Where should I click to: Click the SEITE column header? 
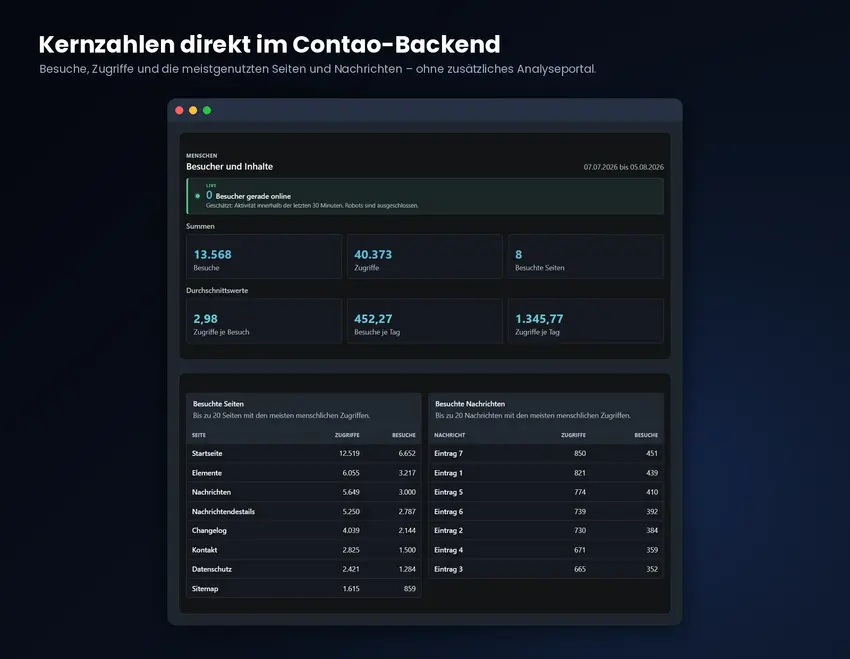point(198,435)
